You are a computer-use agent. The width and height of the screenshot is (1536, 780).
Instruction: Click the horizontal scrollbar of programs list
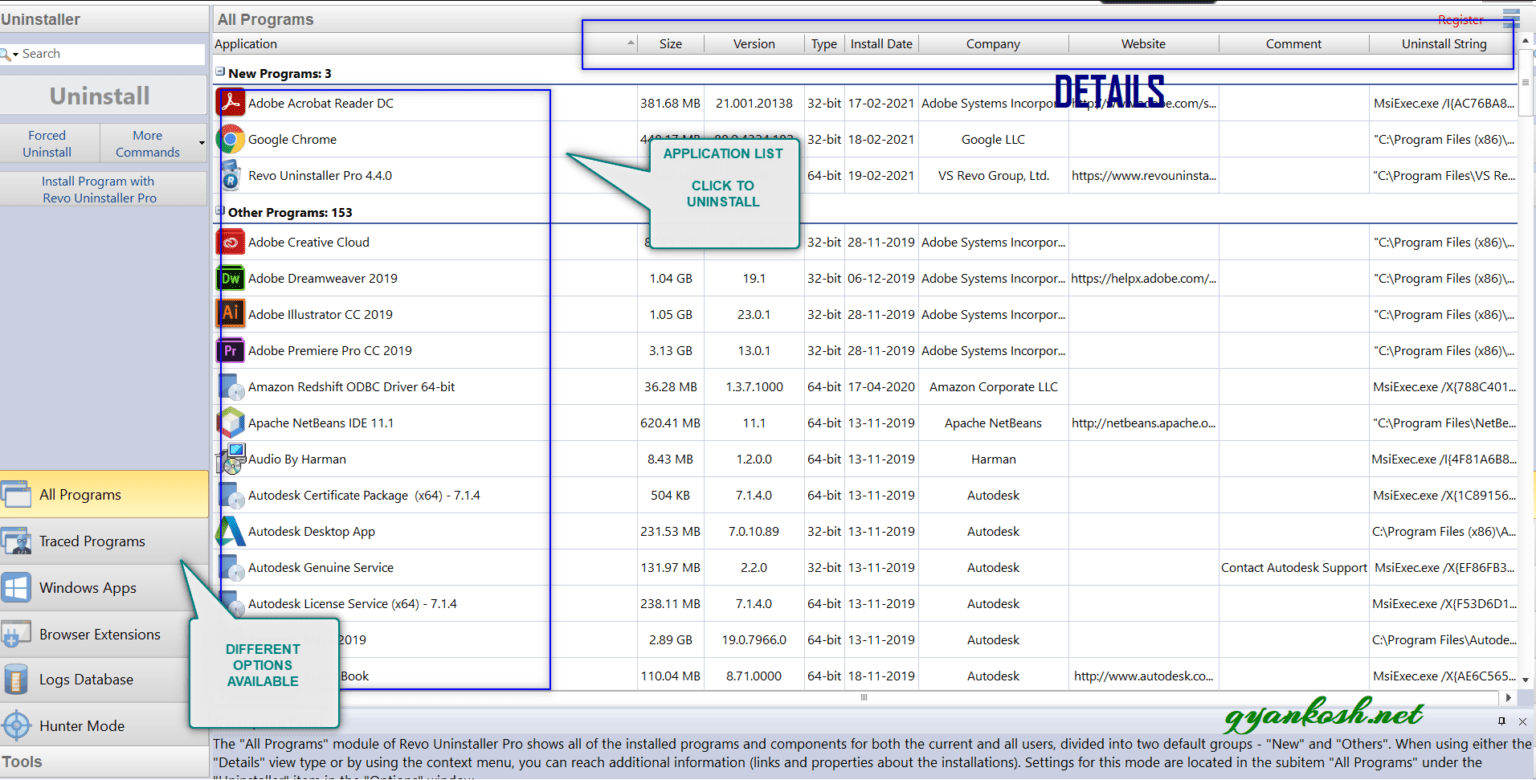click(x=865, y=697)
